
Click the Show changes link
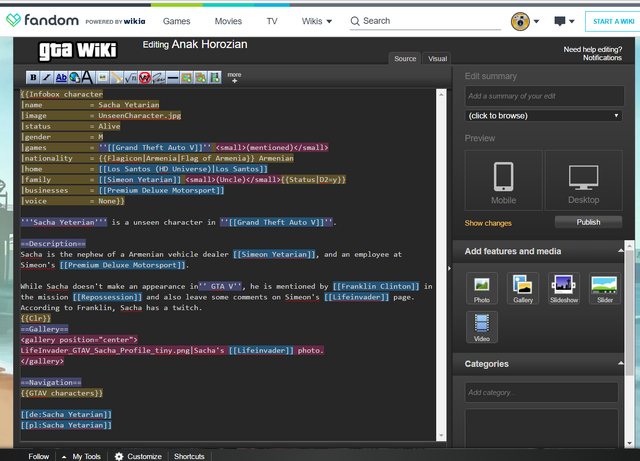coord(488,223)
